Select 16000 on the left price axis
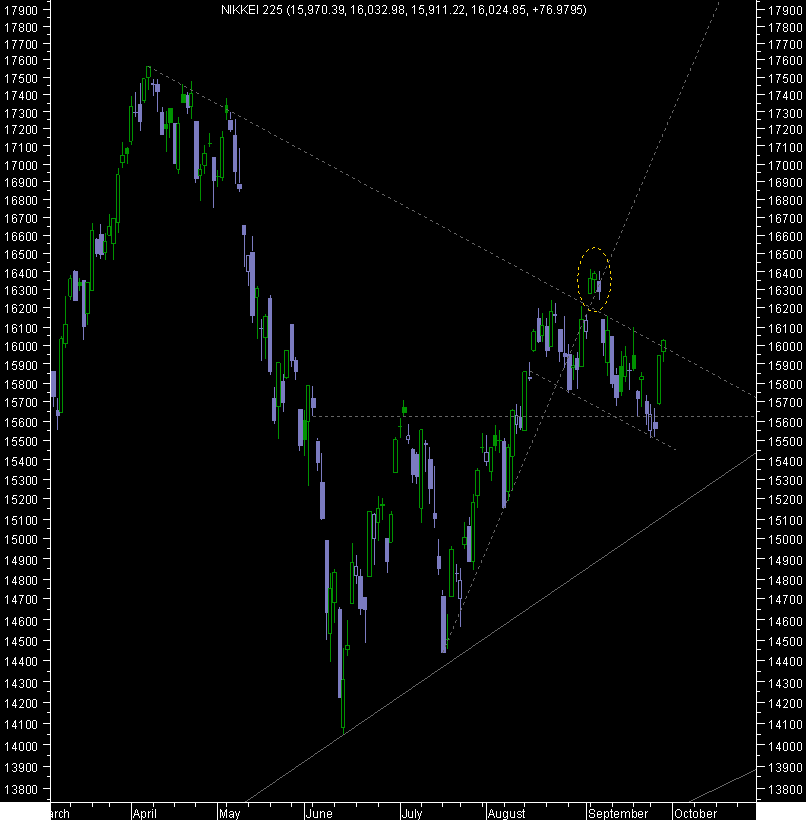The image size is (806, 820). point(20,346)
